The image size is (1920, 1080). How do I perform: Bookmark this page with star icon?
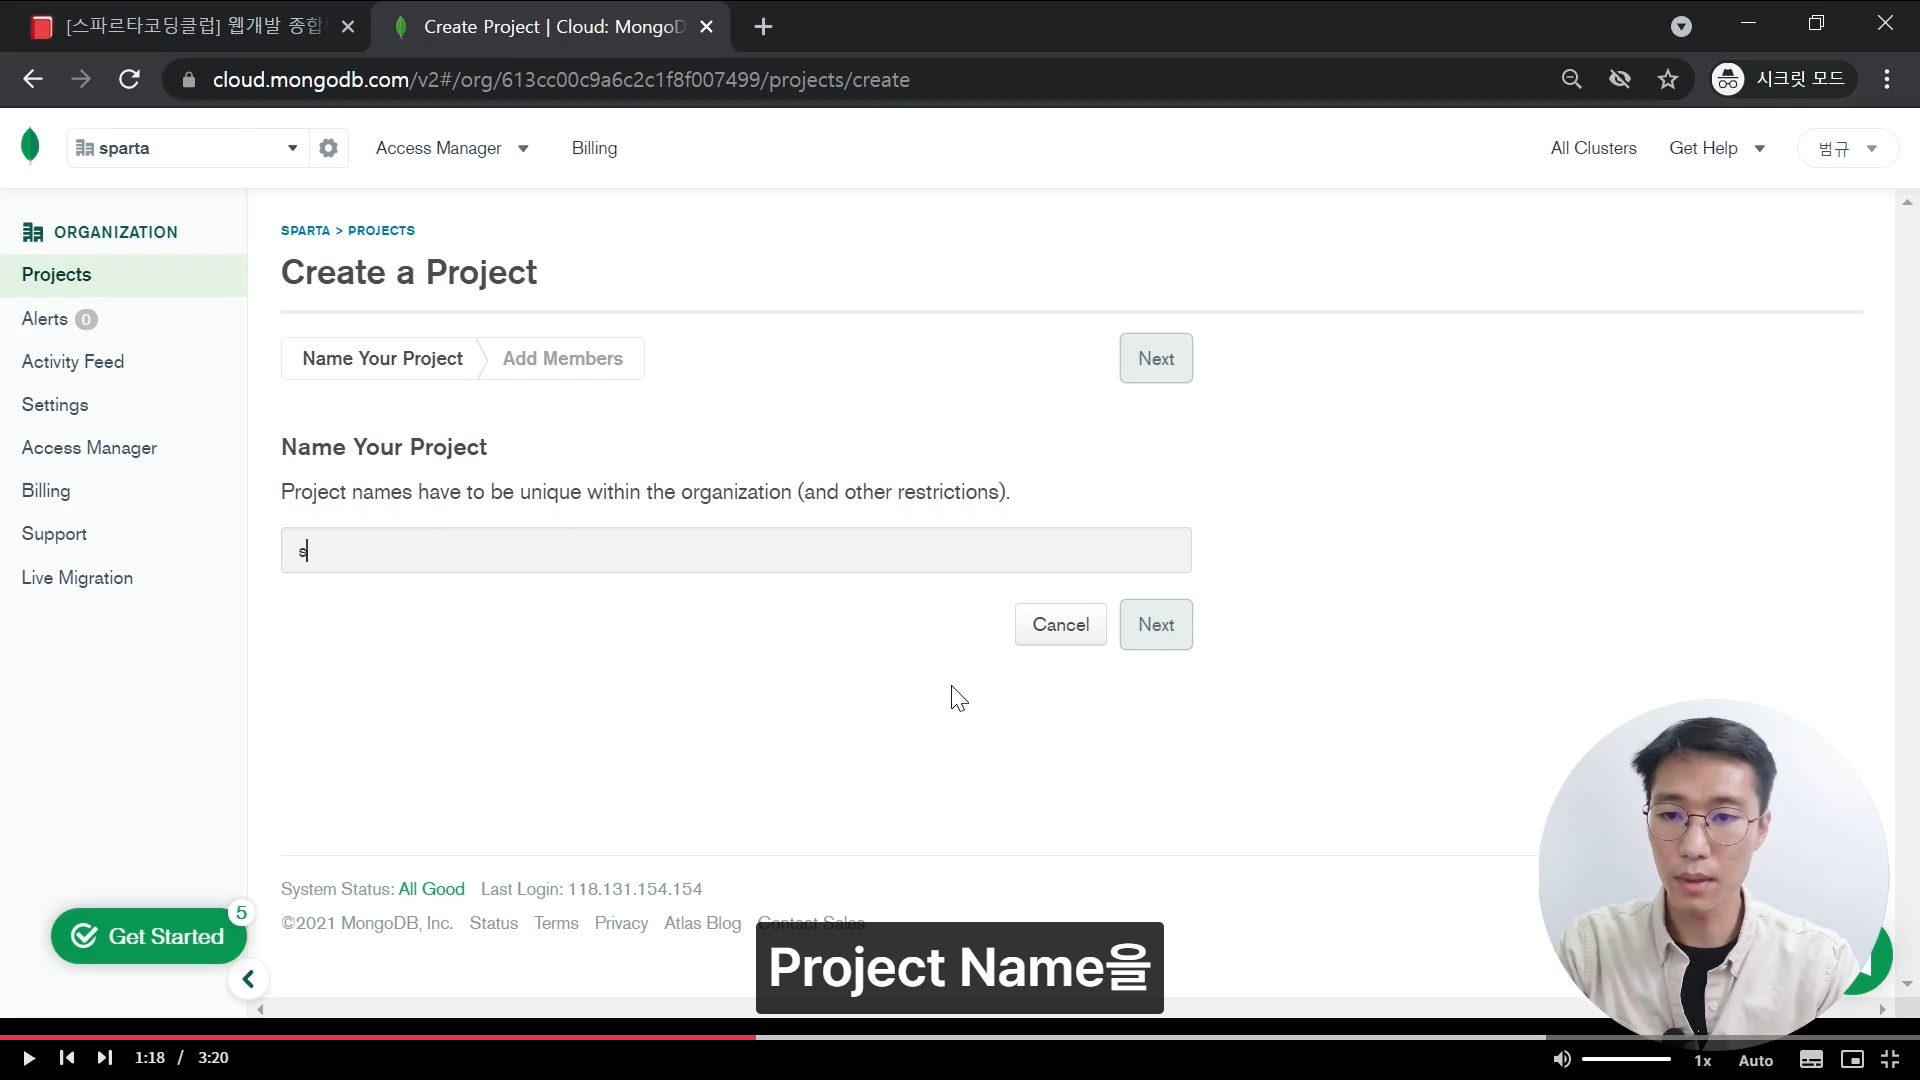[x=1668, y=79]
